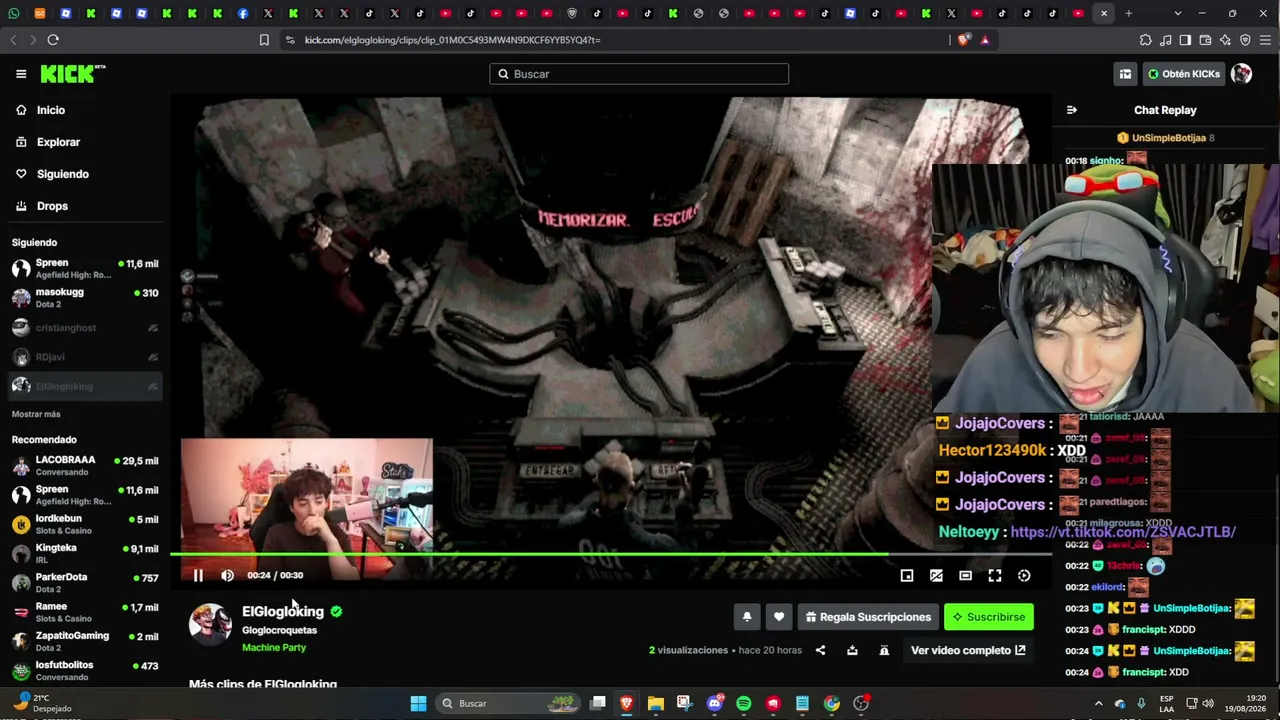Open the media control music icon
1280x720 pixels.
point(1165,40)
